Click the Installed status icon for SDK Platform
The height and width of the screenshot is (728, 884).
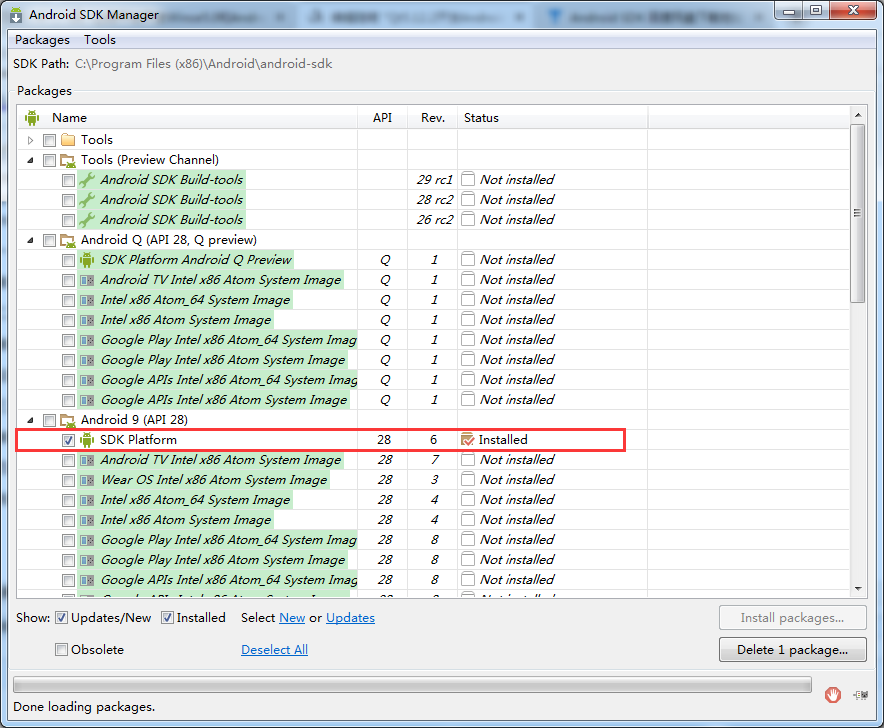pyautogui.click(x=467, y=440)
